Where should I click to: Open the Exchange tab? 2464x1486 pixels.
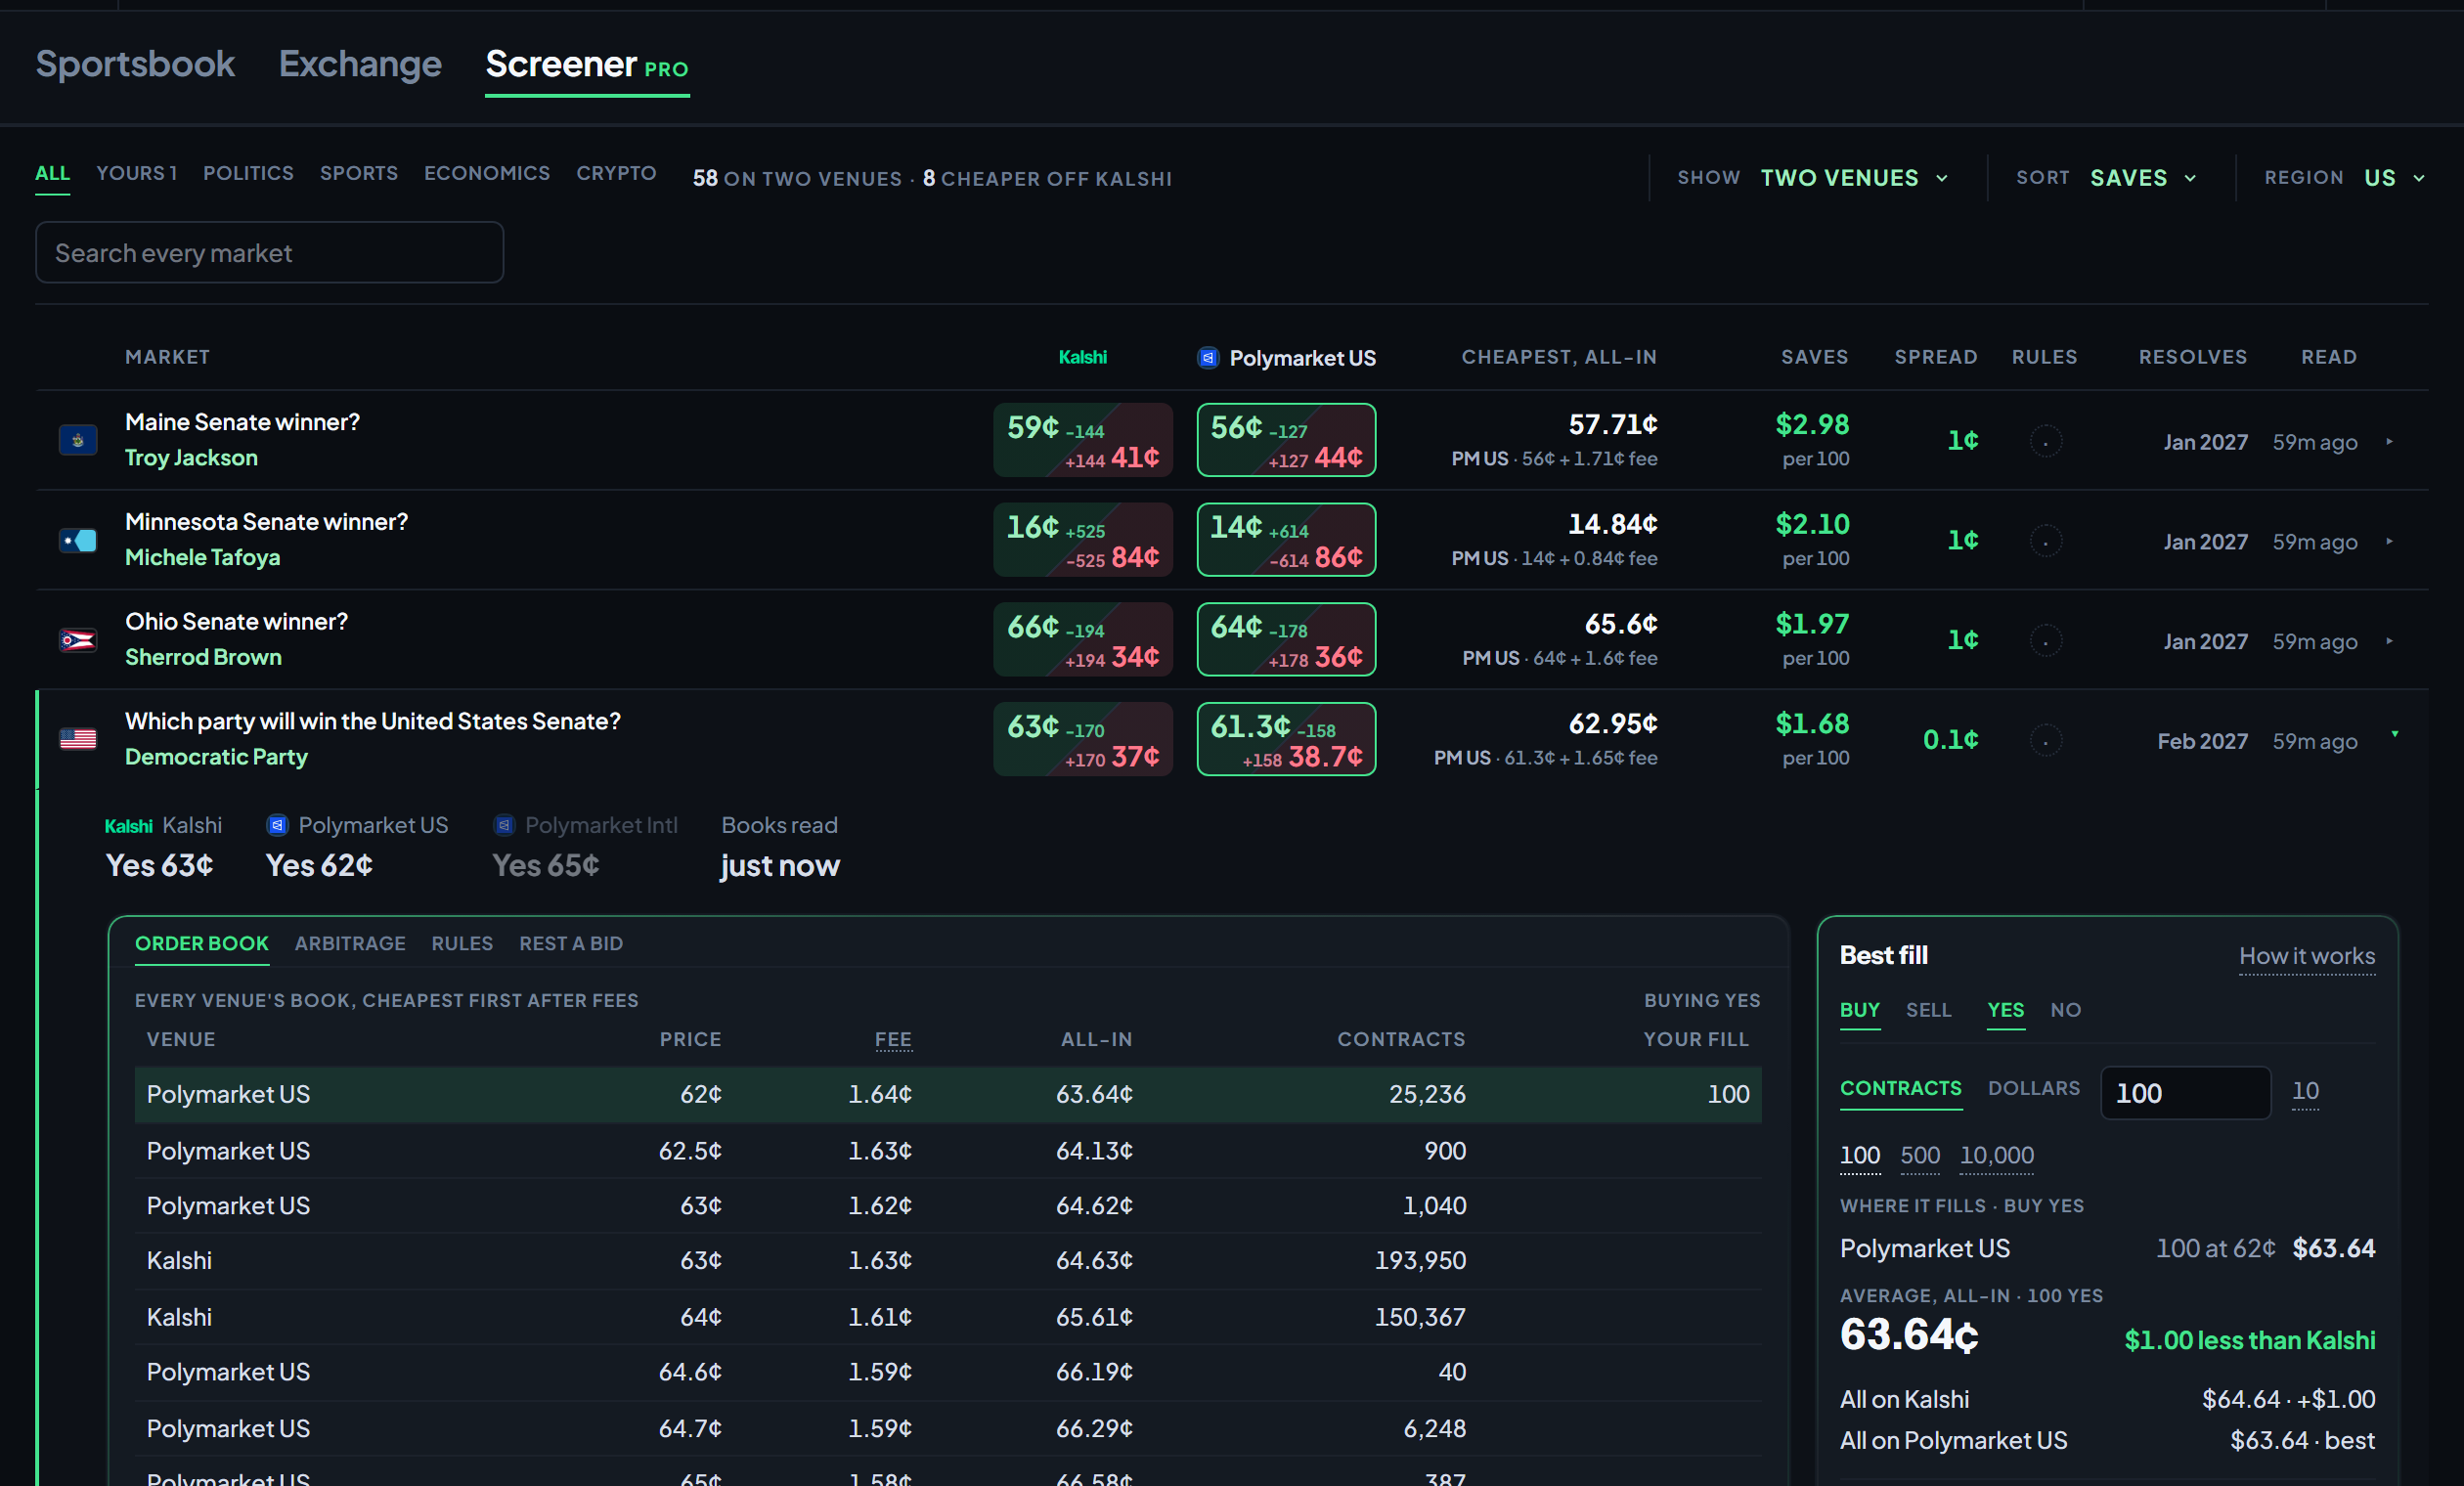(360, 64)
